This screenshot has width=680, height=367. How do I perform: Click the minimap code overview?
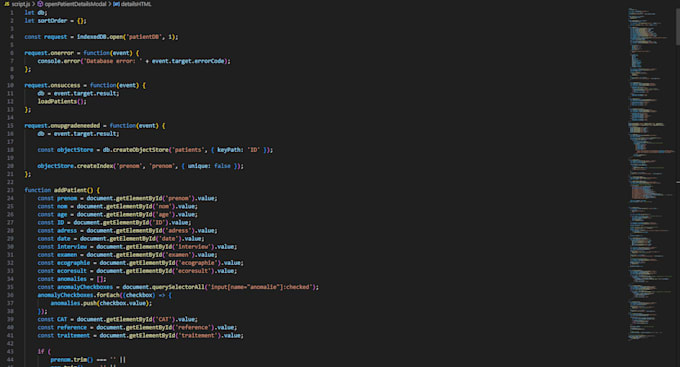[650, 174]
